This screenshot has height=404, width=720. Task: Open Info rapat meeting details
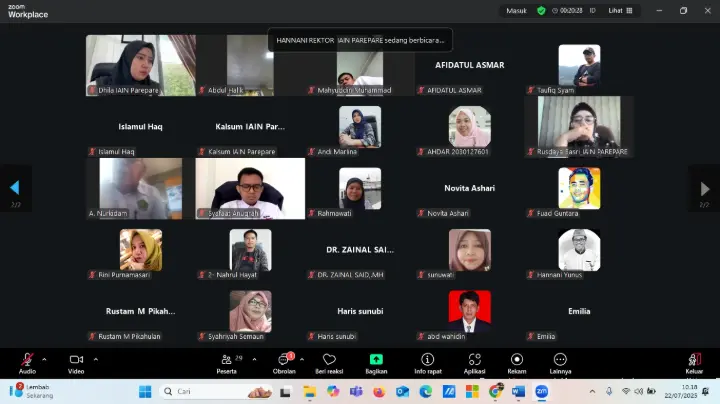pos(427,360)
